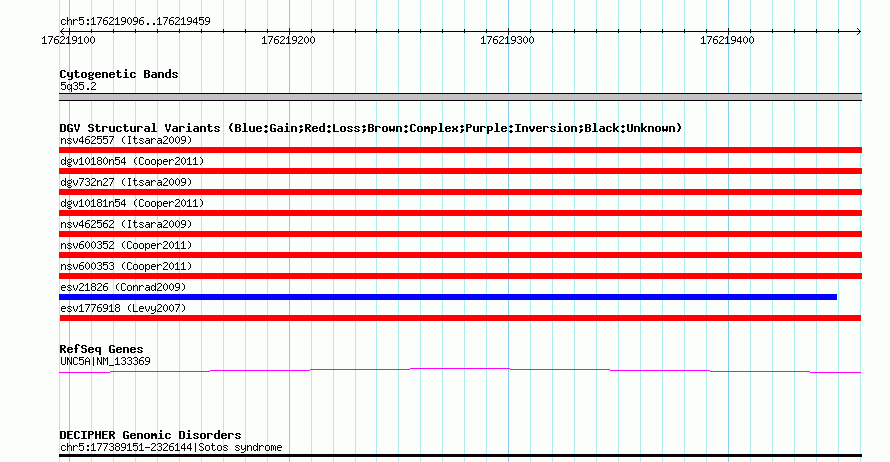Click the chr5:176219096..176219459 region label
The width and height of the screenshot is (890, 462).
coord(135,21)
